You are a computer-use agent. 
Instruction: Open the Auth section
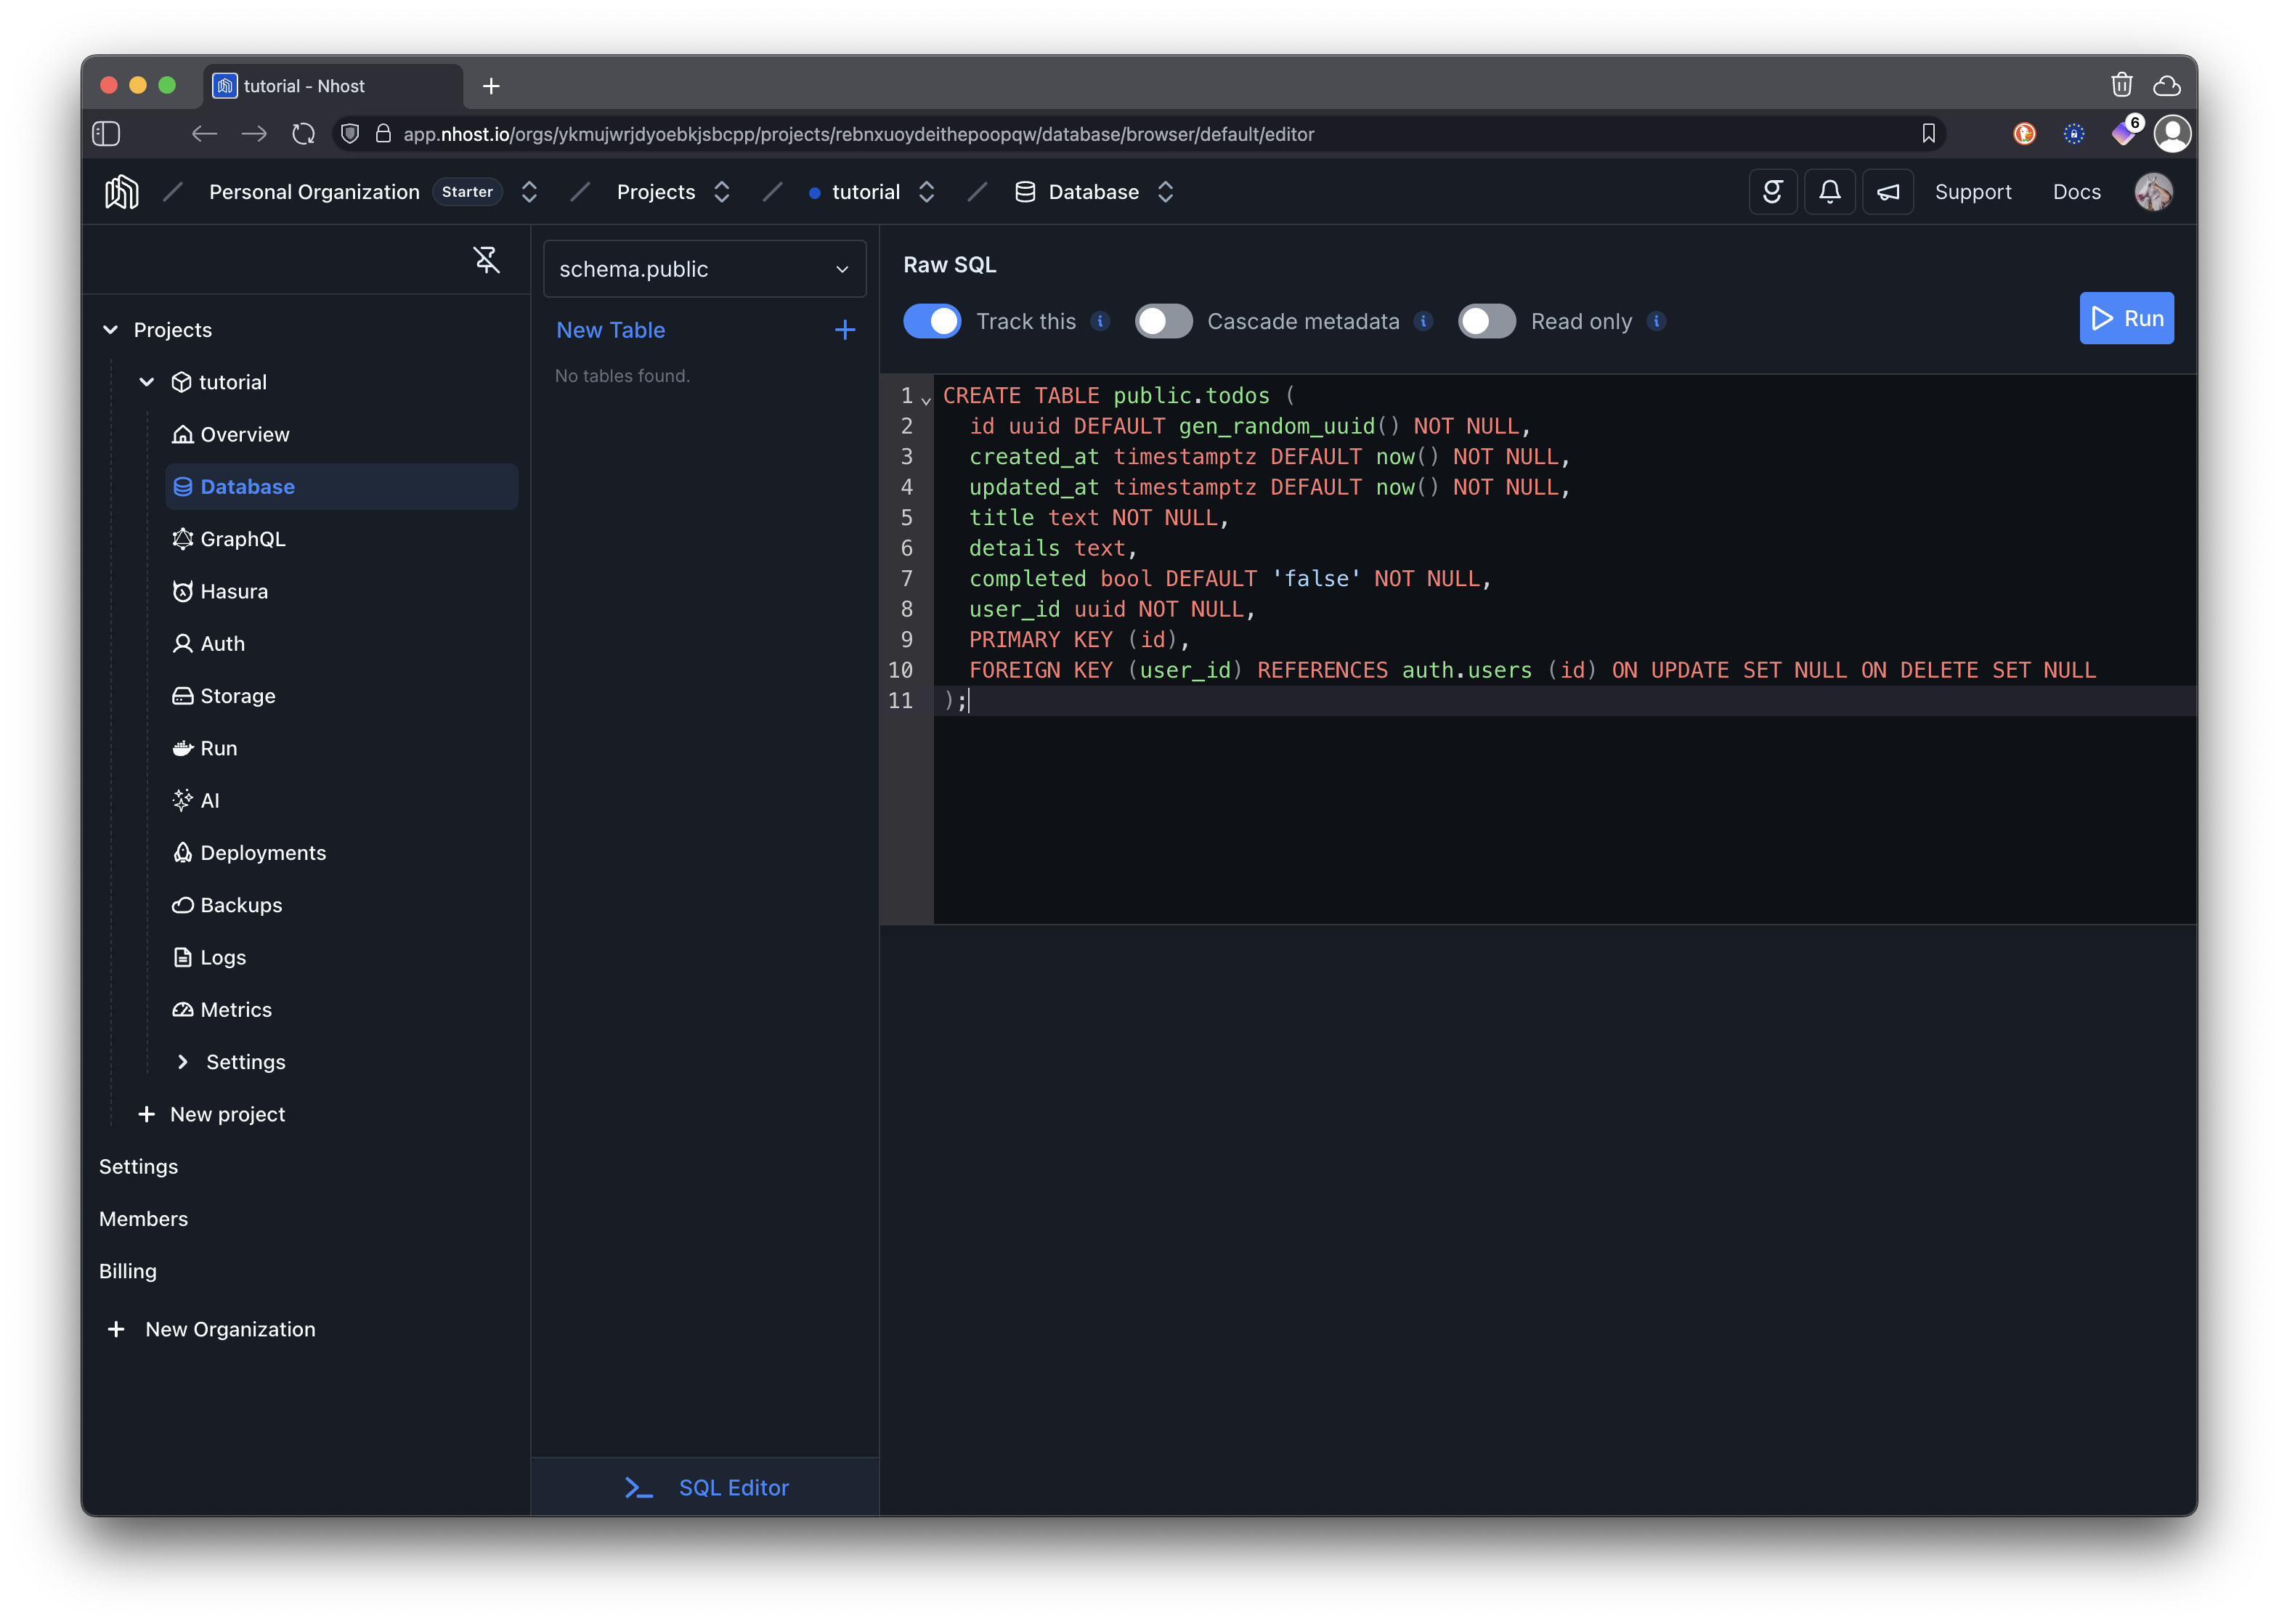click(x=222, y=643)
